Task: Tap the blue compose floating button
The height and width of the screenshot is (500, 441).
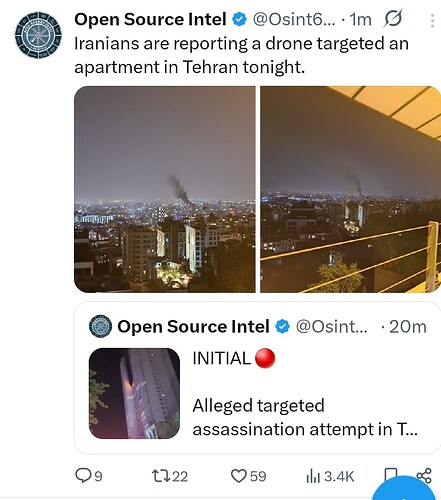Action: [x=406, y=489]
